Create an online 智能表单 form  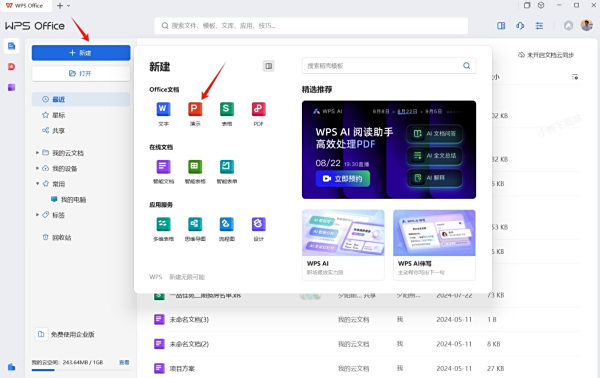click(x=227, y=171)
